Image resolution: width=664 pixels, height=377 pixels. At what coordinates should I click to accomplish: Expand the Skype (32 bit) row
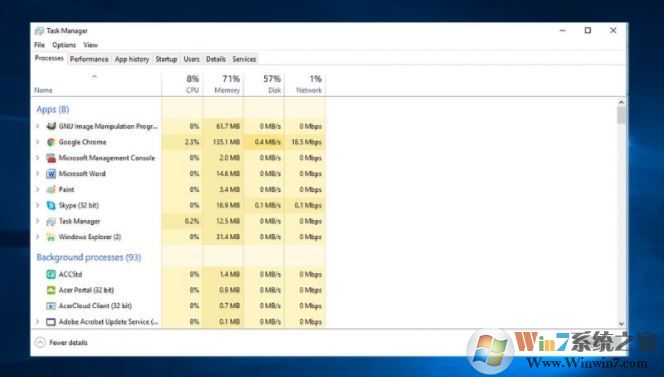point(37,205)
